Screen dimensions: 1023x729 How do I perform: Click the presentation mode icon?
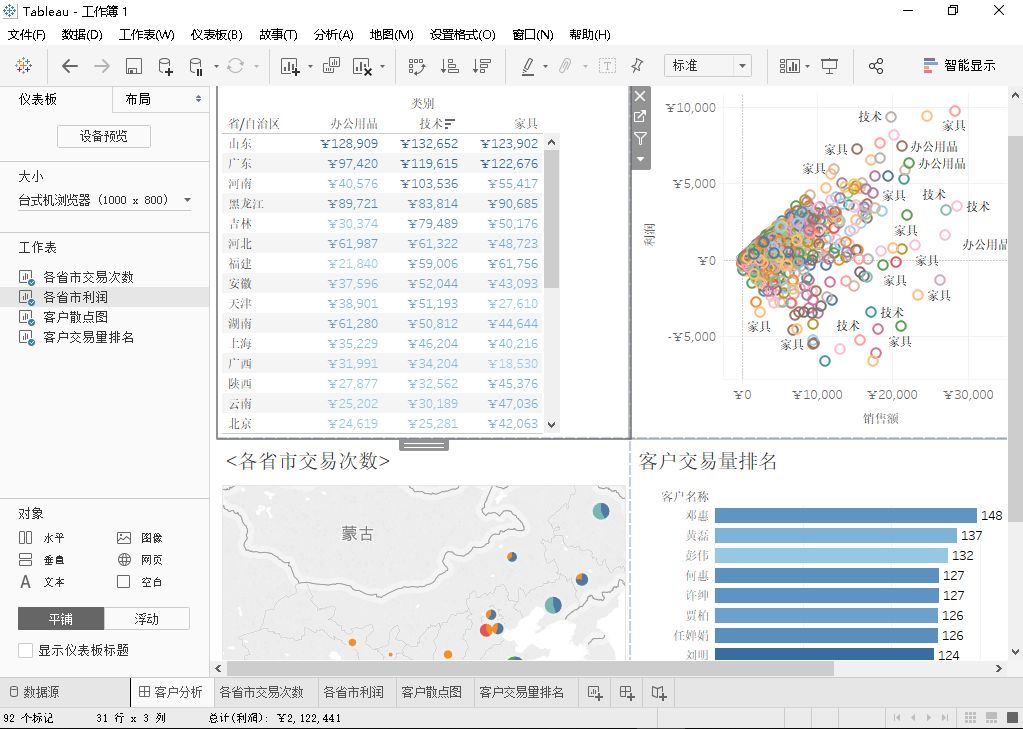coord(829,66)
